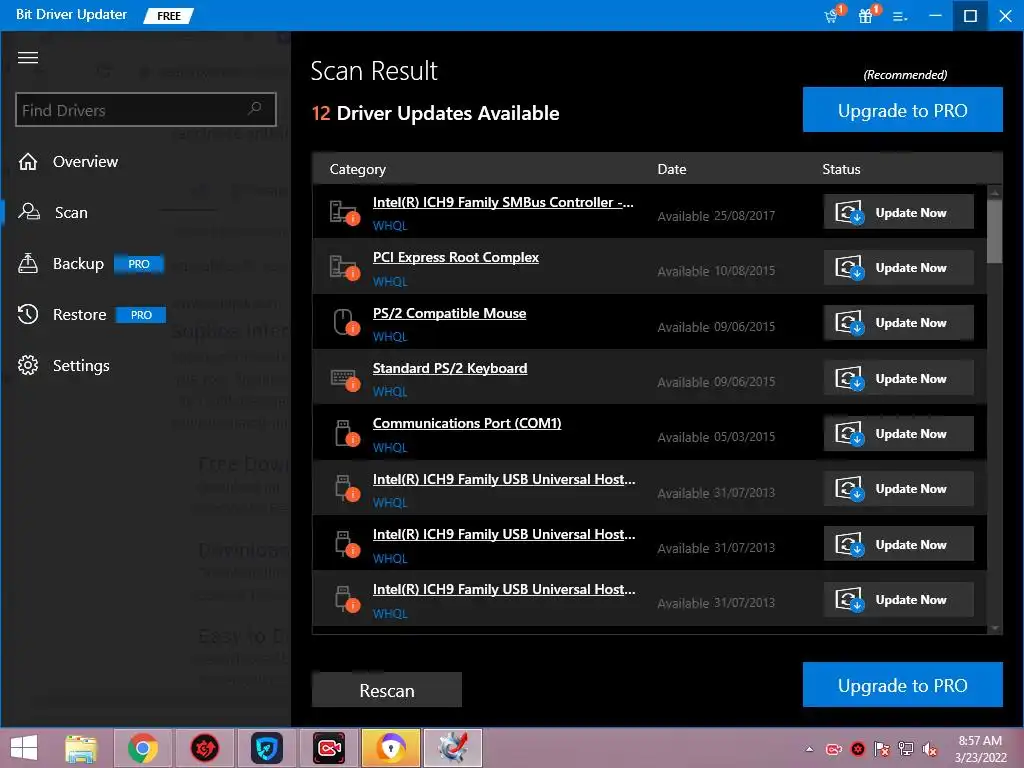1024x768 pixels.
Task: Click the flag notification tray icon
Action: 882,749
